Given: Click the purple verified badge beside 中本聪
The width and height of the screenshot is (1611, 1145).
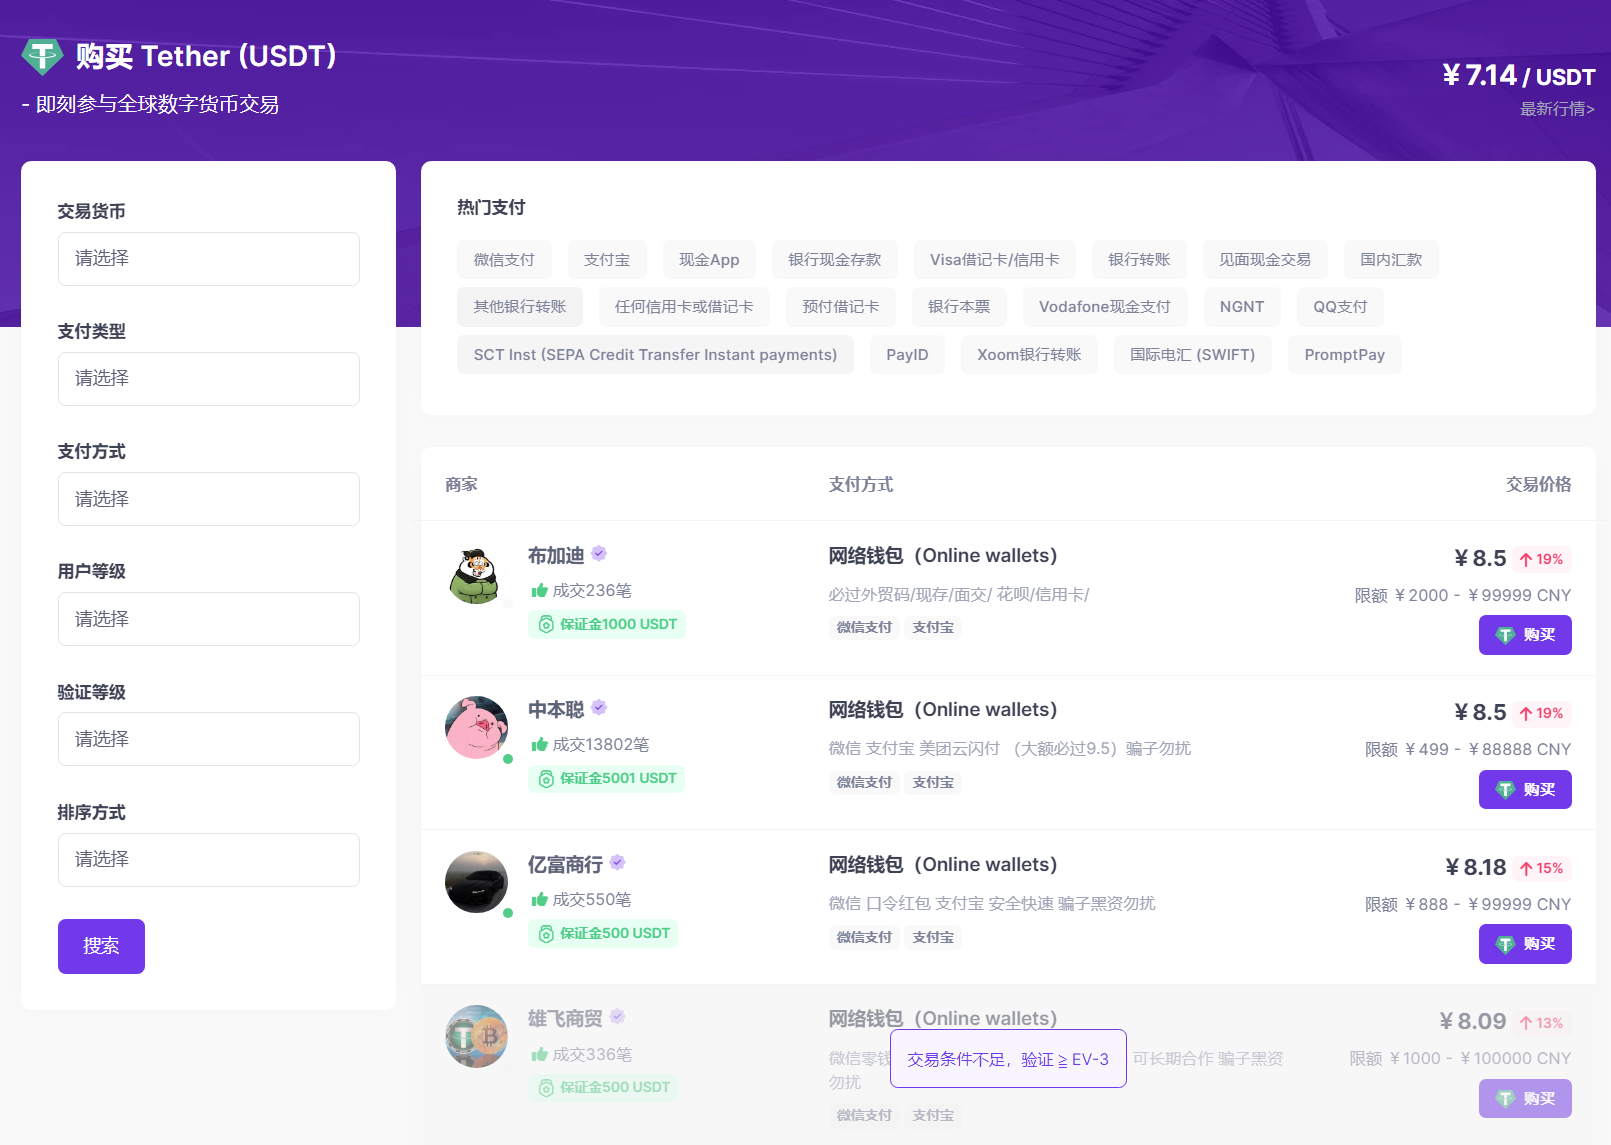Looking at the screenshot, I should 599,707.
